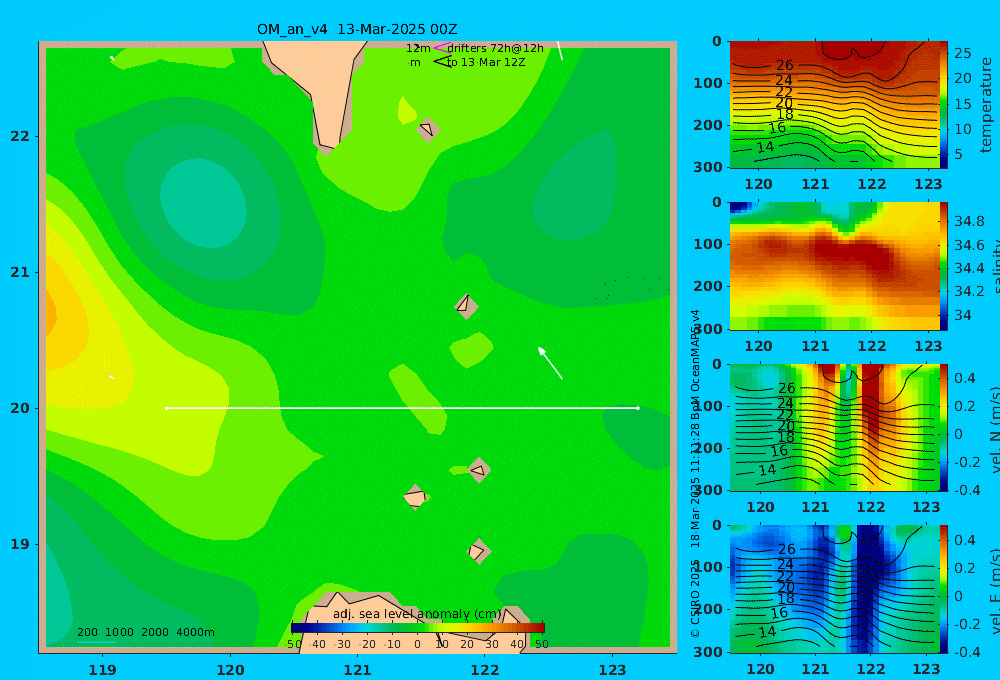The width and height of the screenshot is (1000, 680).
Task: Click the island near 122E at latitude 19
Action: click(x=478, y=551)
